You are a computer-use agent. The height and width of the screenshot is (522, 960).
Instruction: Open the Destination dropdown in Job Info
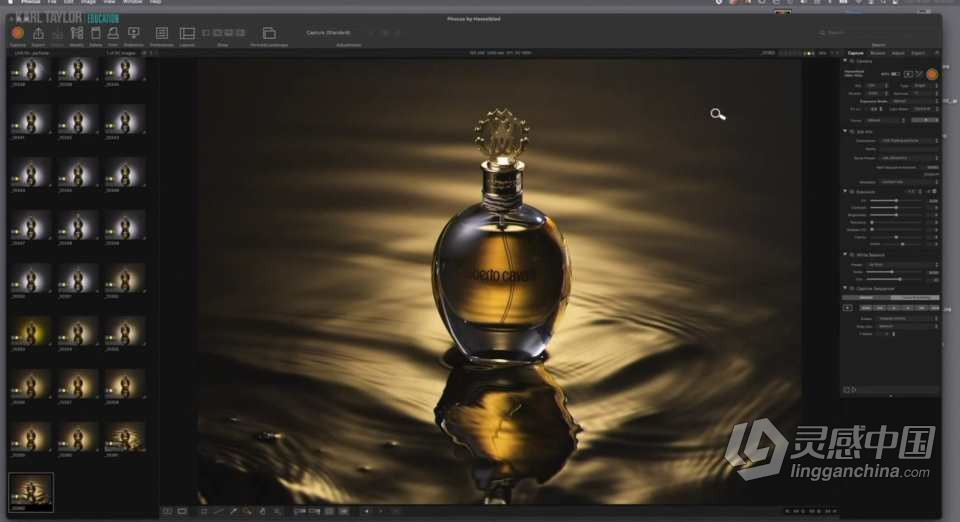(x=909, y=141)
